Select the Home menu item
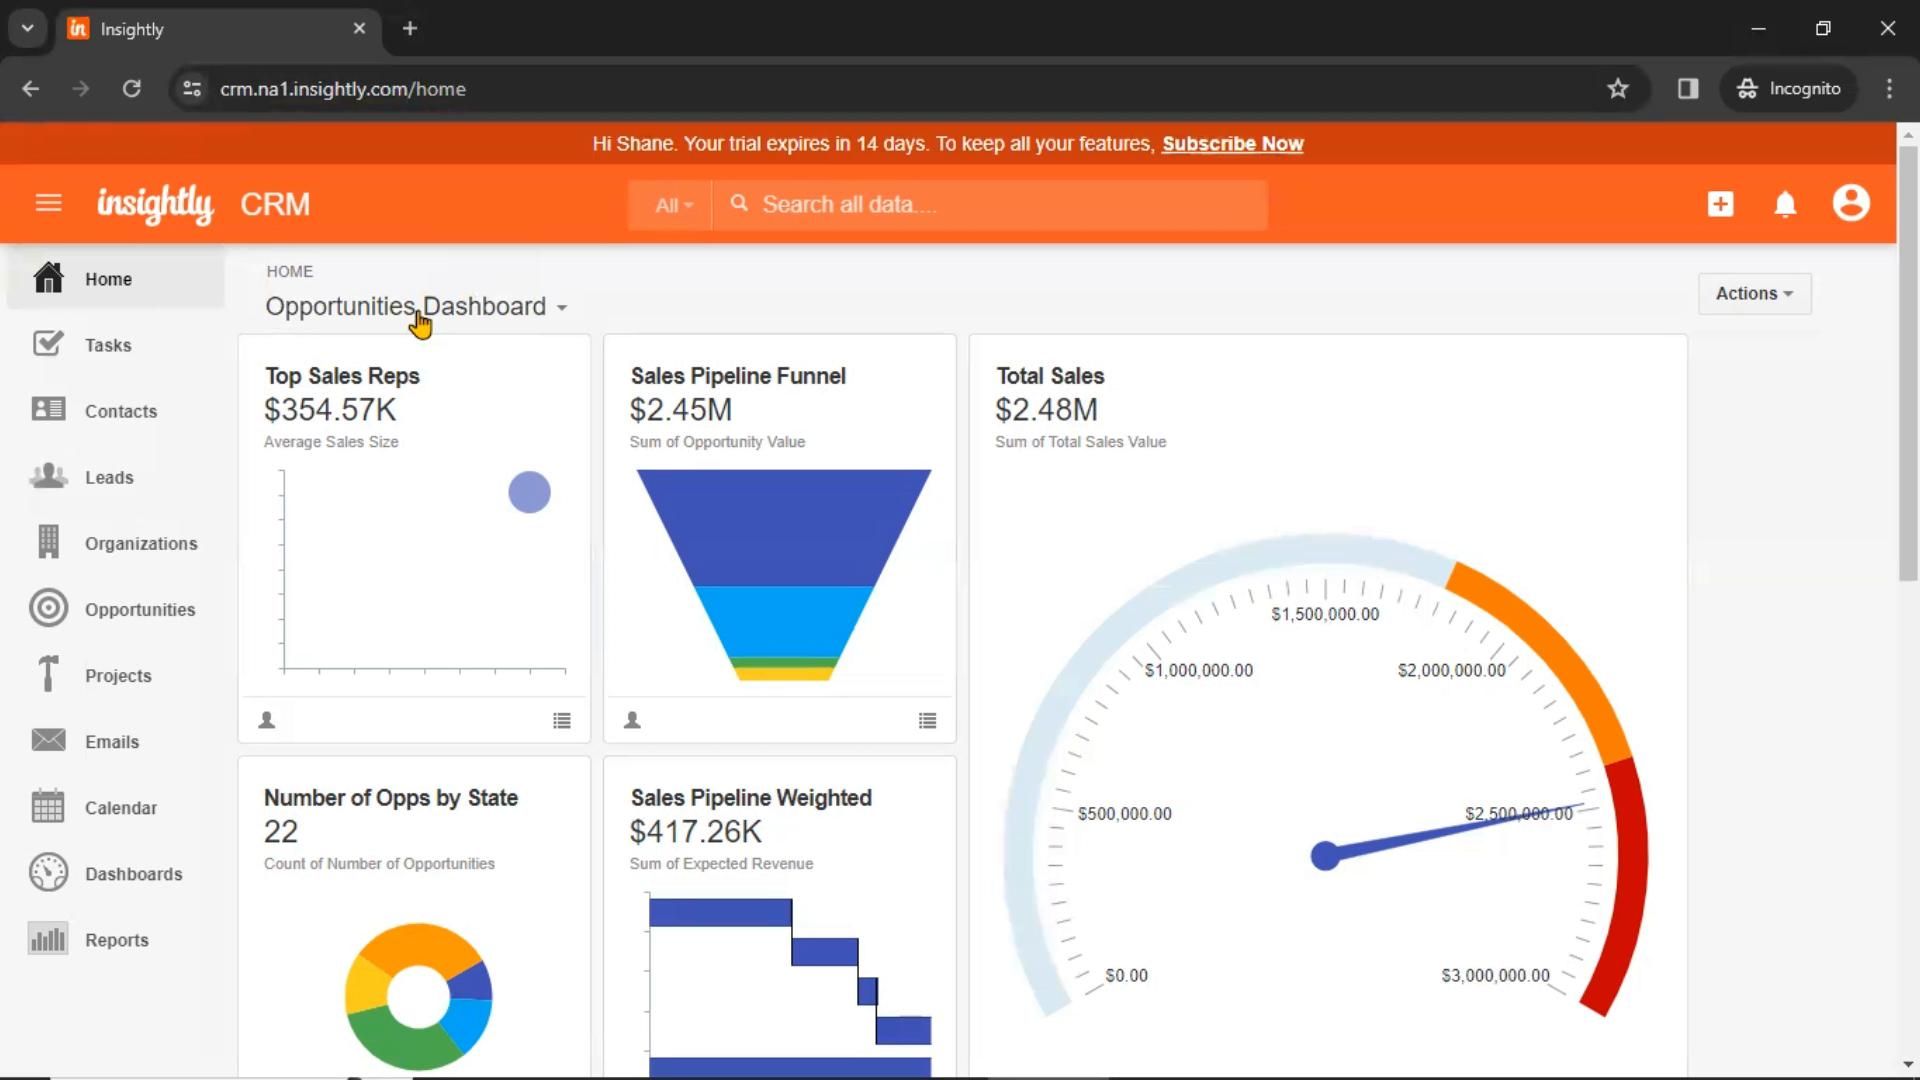The image size is (1920, 1080). [x=109, y=278]
